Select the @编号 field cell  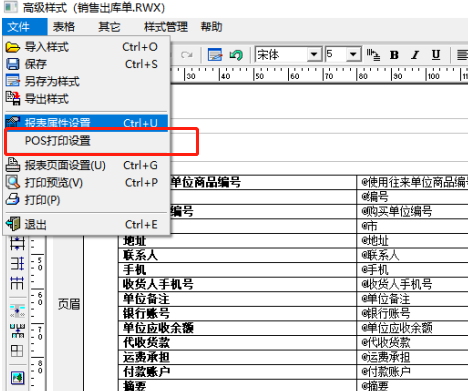point(413,197)
